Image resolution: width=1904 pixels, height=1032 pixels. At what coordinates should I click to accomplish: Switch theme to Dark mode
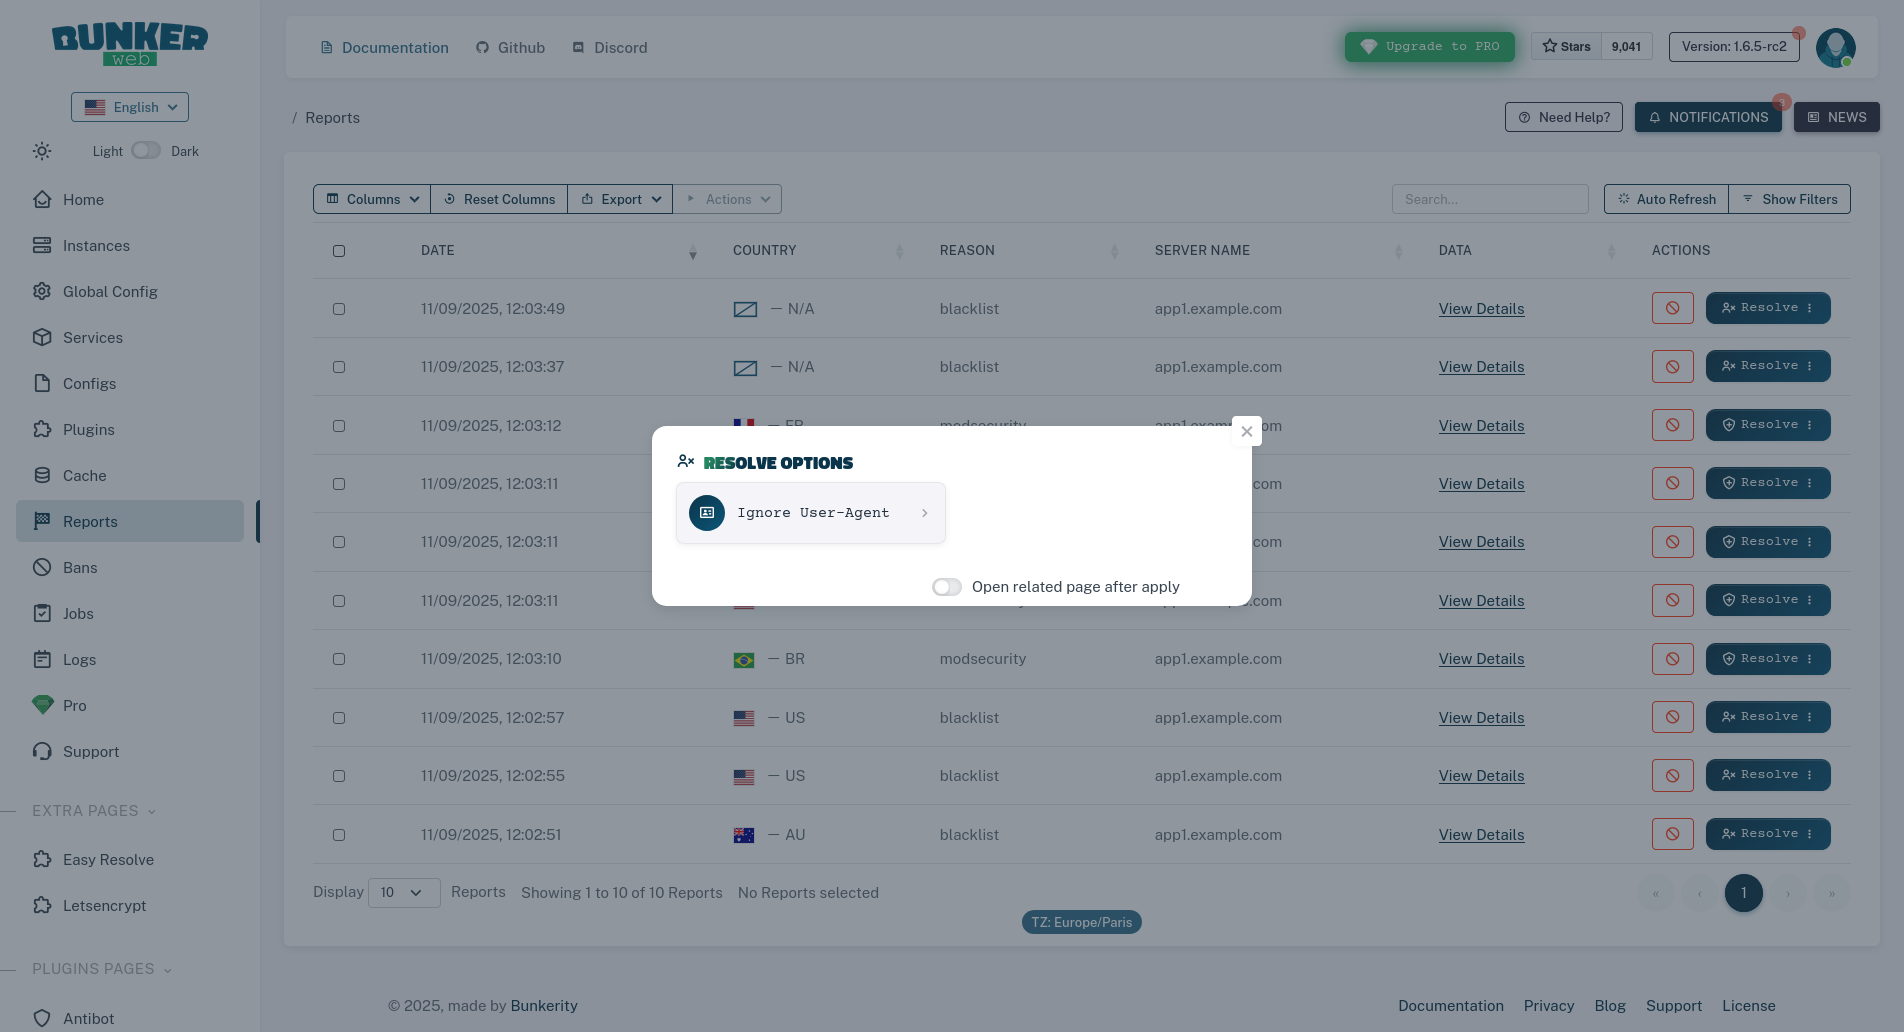(146, 150)
